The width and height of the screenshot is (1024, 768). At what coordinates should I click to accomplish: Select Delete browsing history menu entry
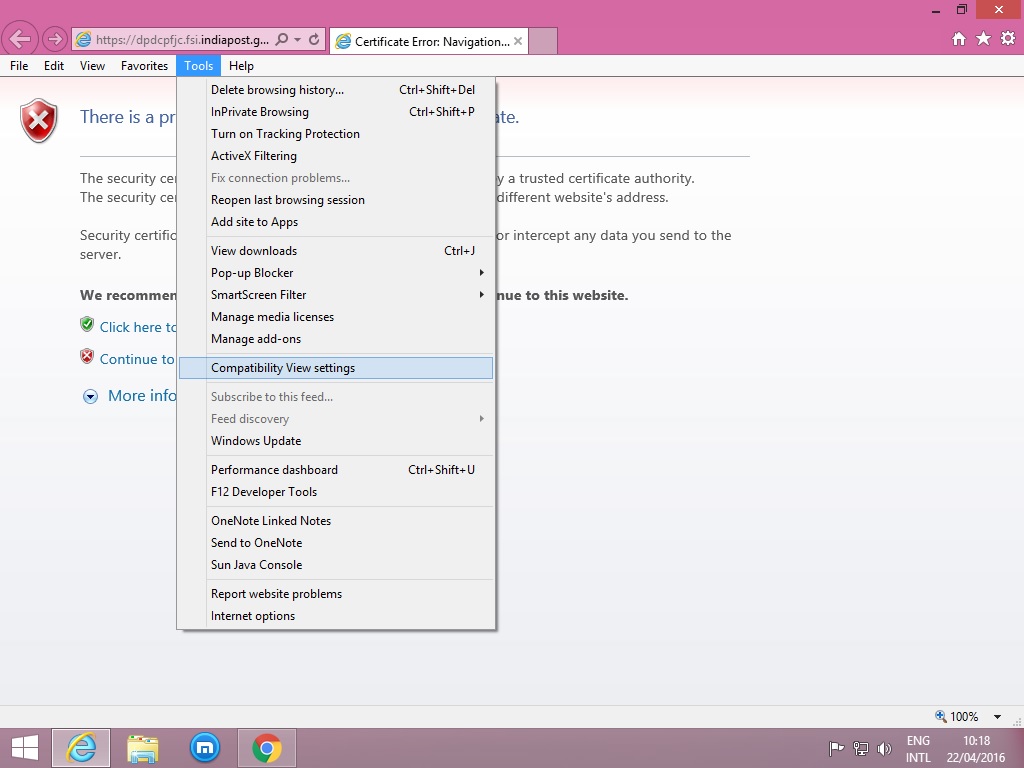click(277, 90)
